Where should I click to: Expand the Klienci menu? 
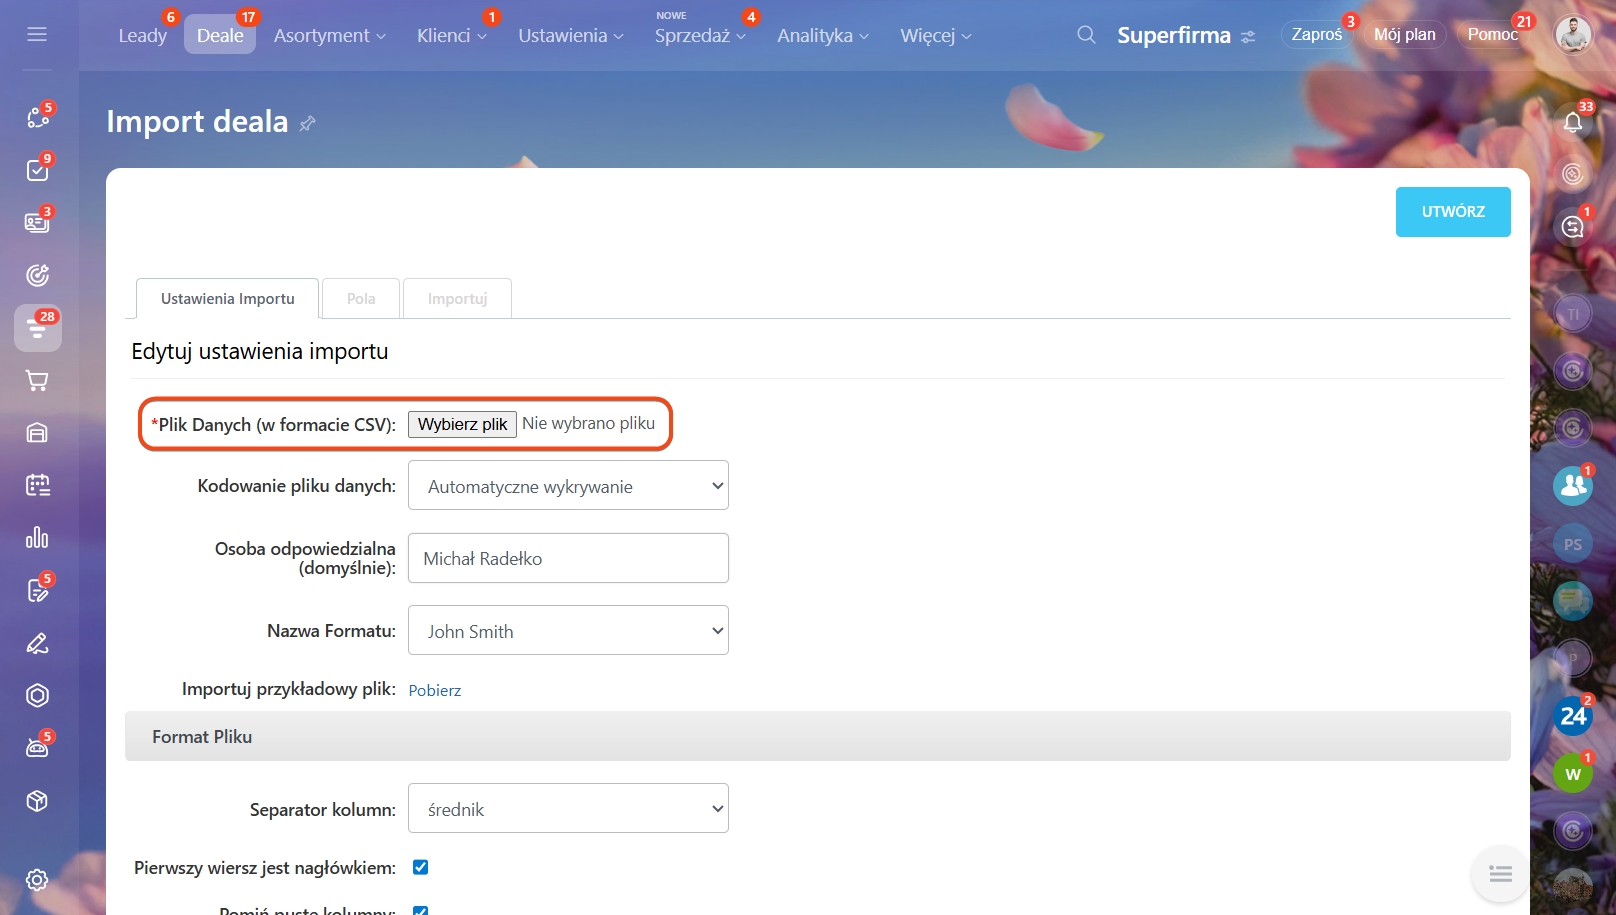point(452,35)
